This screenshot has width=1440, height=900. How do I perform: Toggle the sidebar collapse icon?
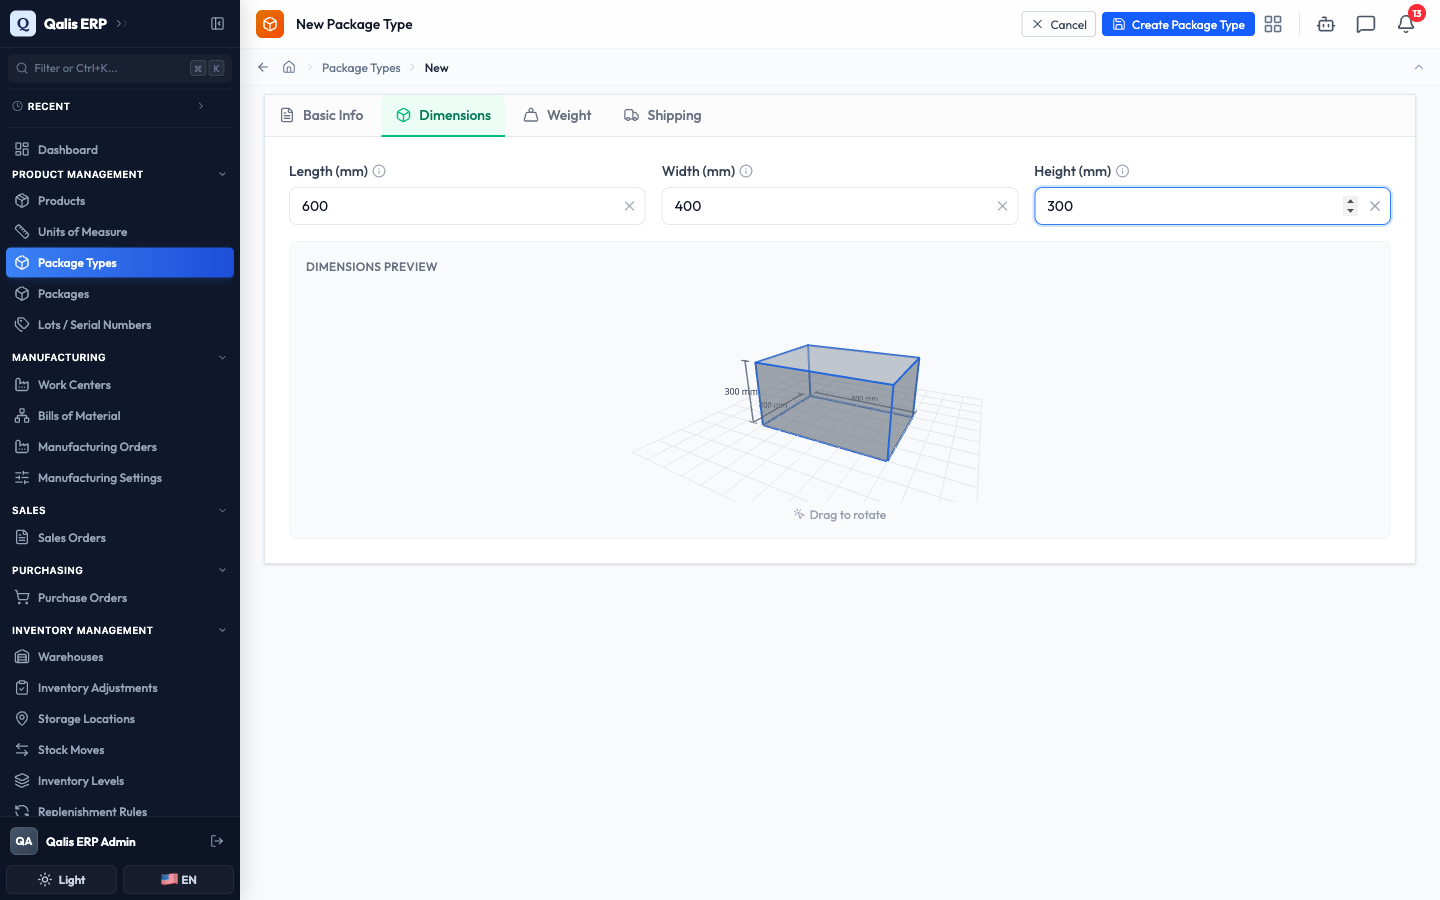pyautogui.click(x=217, y=24)
